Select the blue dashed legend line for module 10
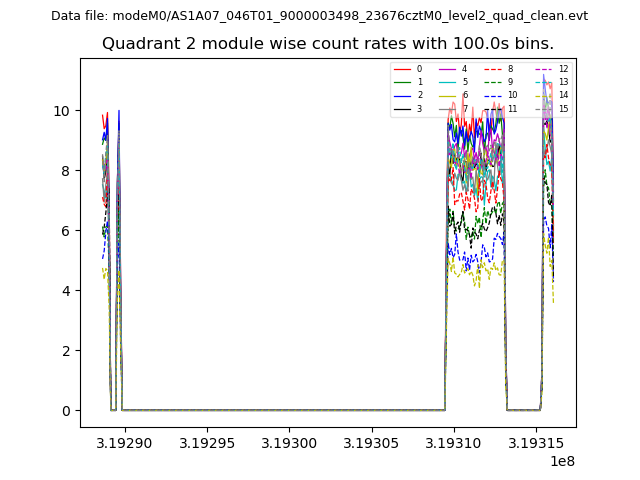 [x=493, y=95]
